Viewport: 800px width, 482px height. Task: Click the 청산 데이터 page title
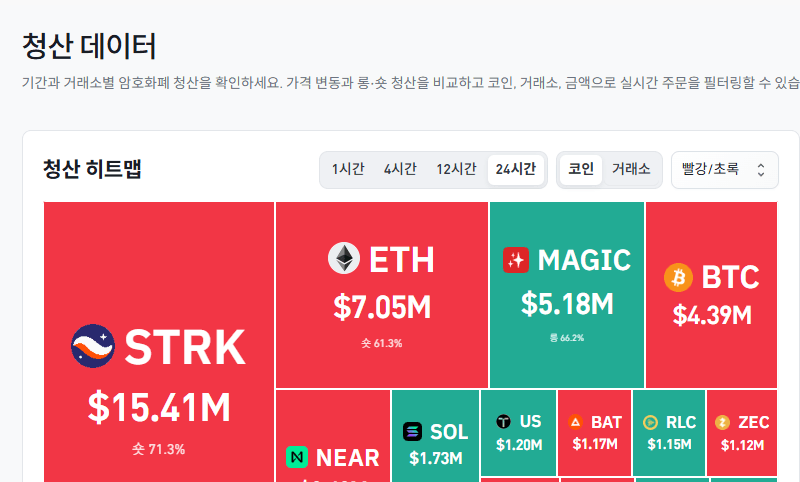89,46
